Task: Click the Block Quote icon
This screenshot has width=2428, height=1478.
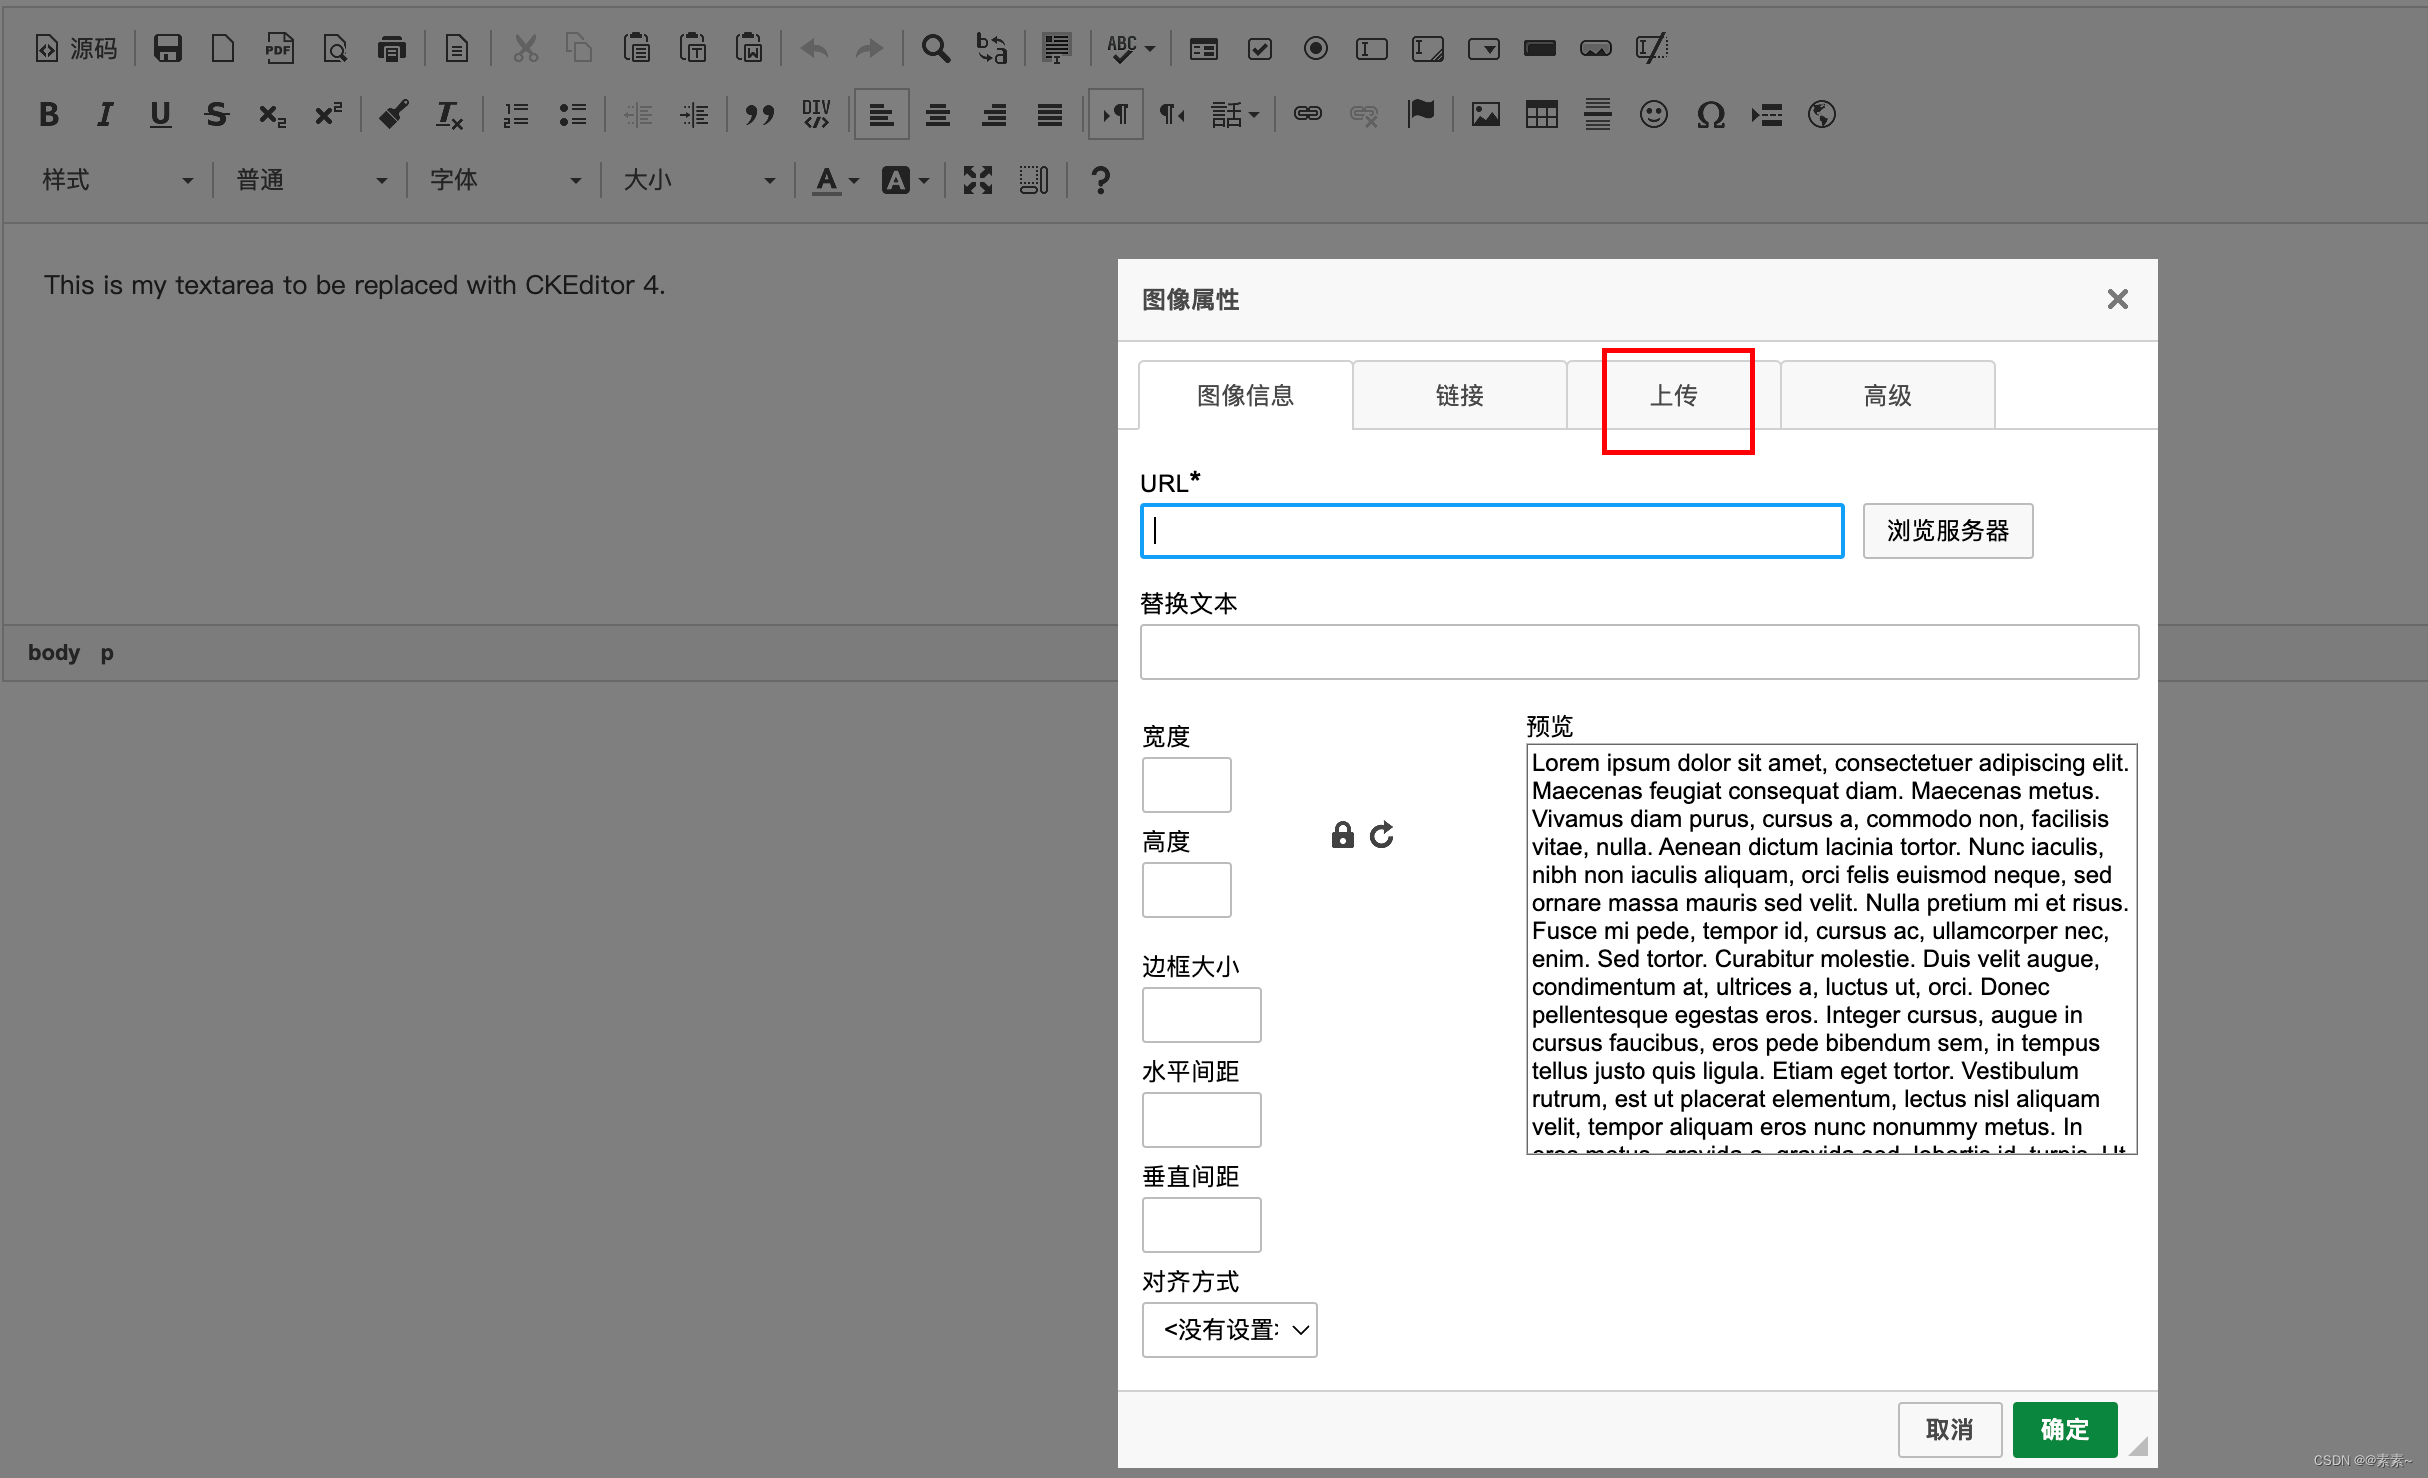Action: [x=760, y=115]
